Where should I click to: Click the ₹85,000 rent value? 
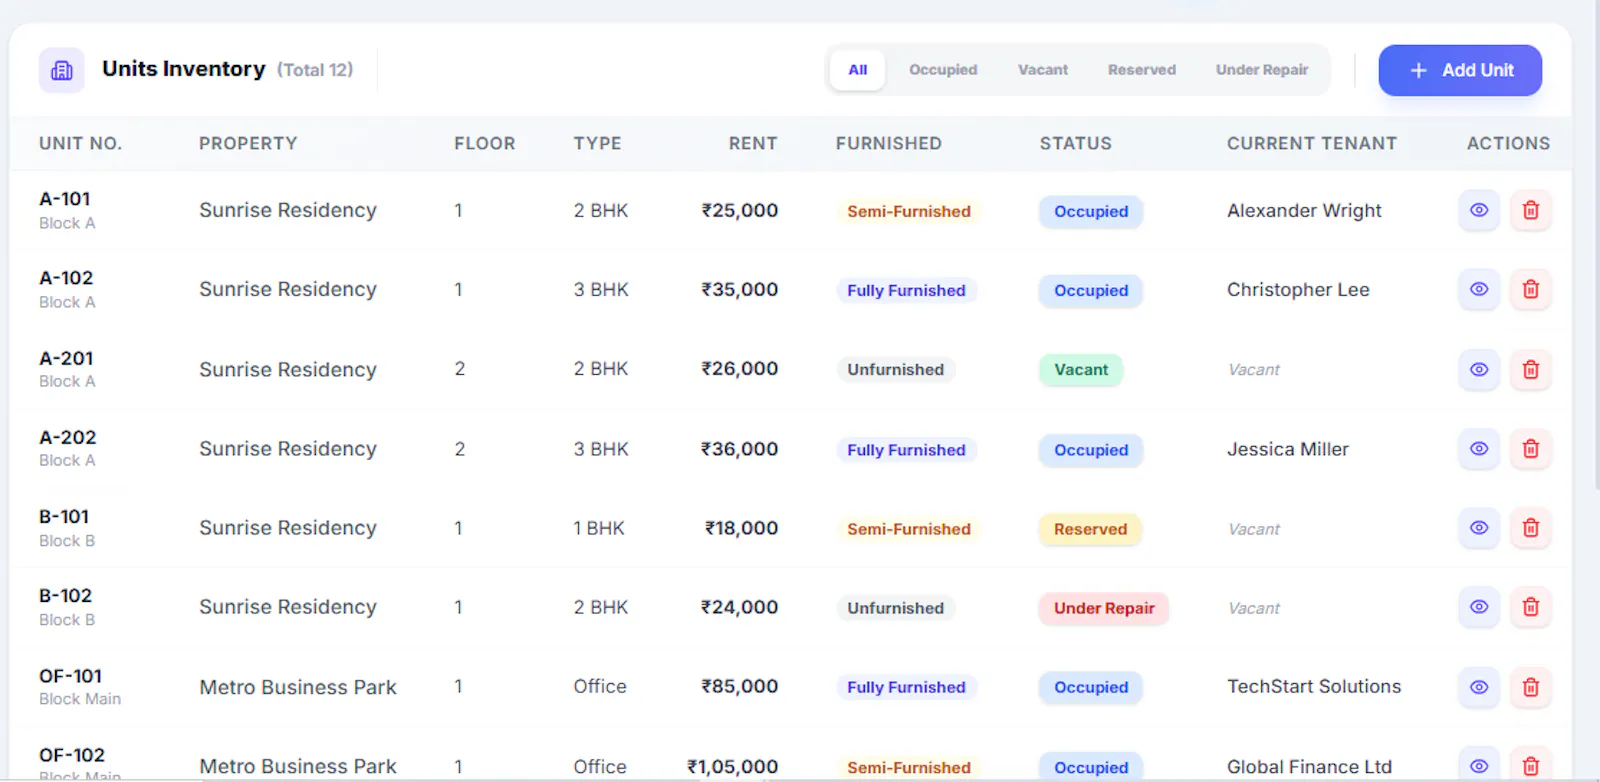click(x=740, y=686)
